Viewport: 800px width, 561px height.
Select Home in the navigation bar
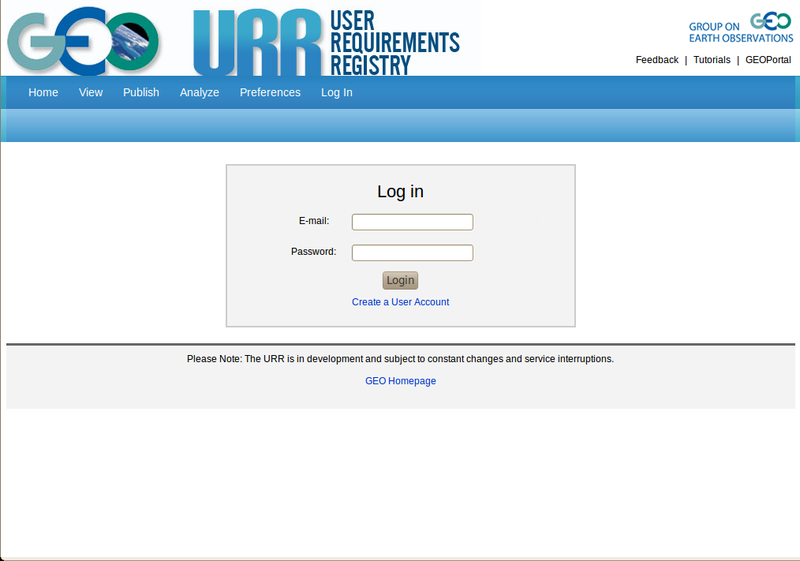[x=43, y=92]
